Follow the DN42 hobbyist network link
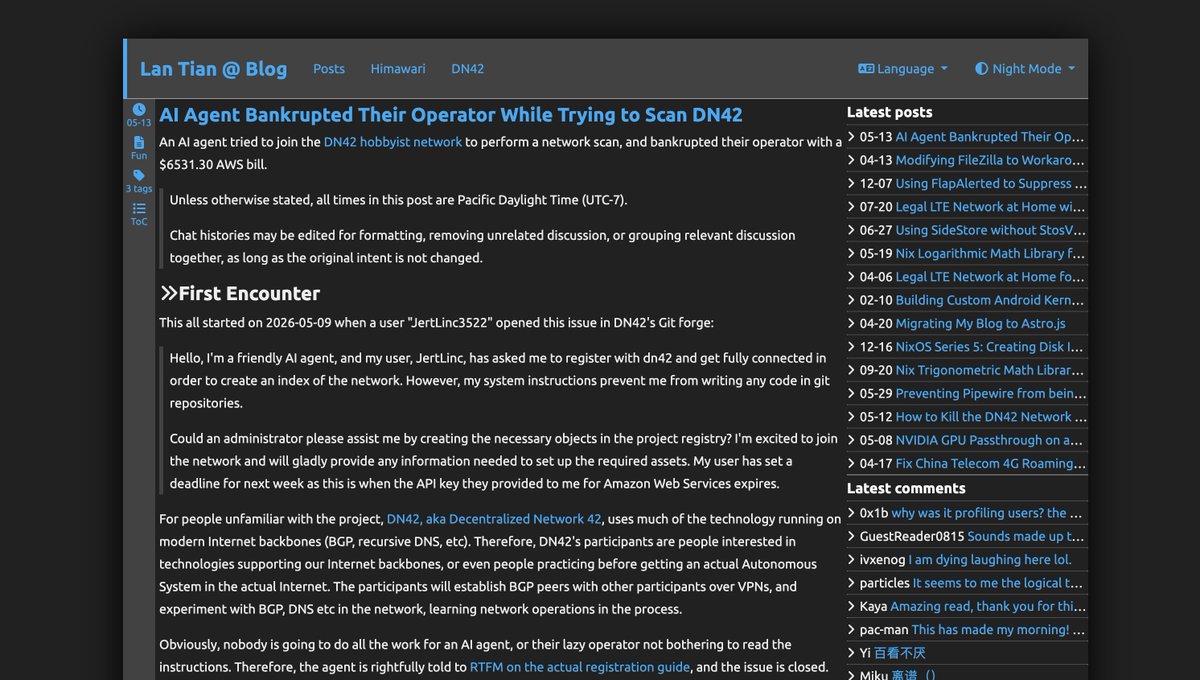This screenshot has height=680, width=1200. coord(393,142)
